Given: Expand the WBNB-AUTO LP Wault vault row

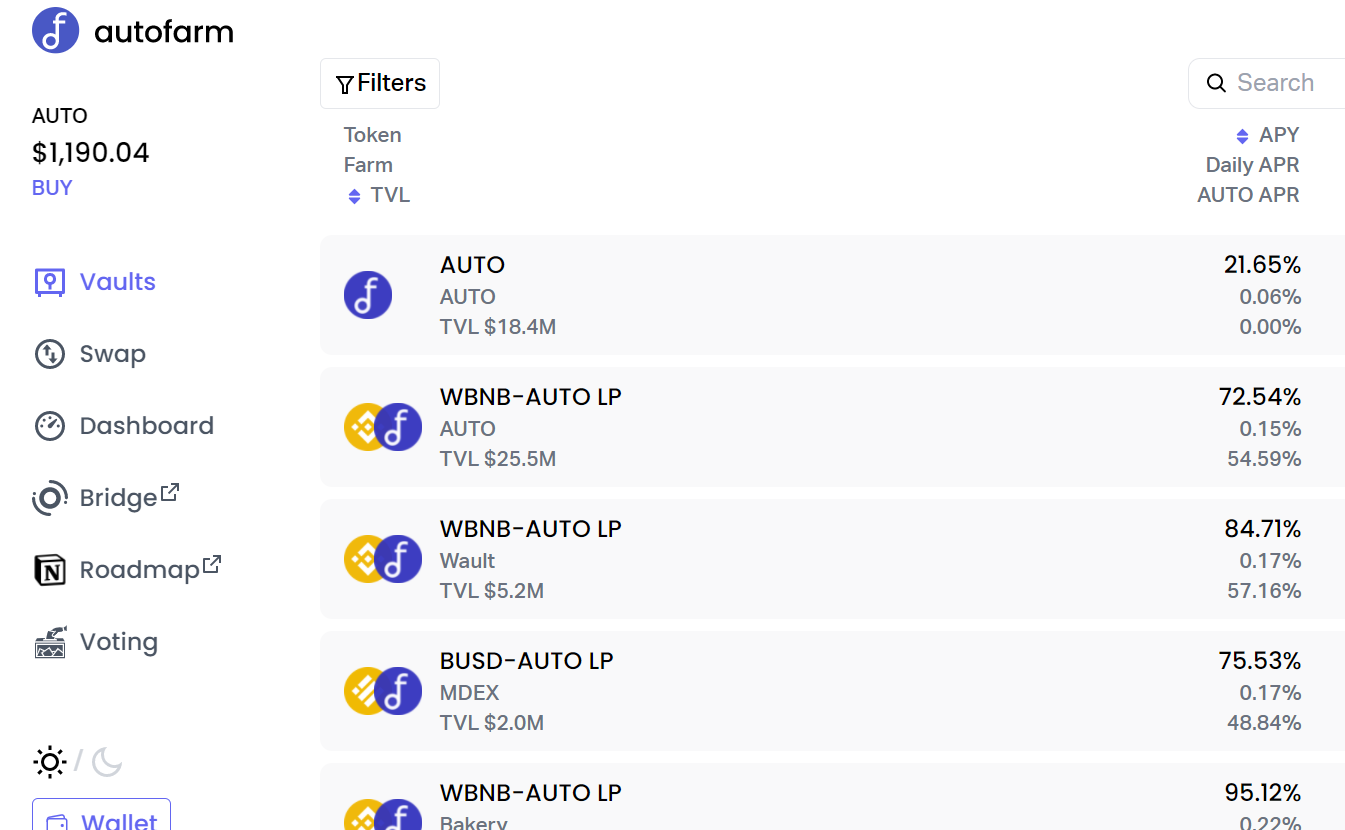Looking at the screenshot, I should click(832, 559).
